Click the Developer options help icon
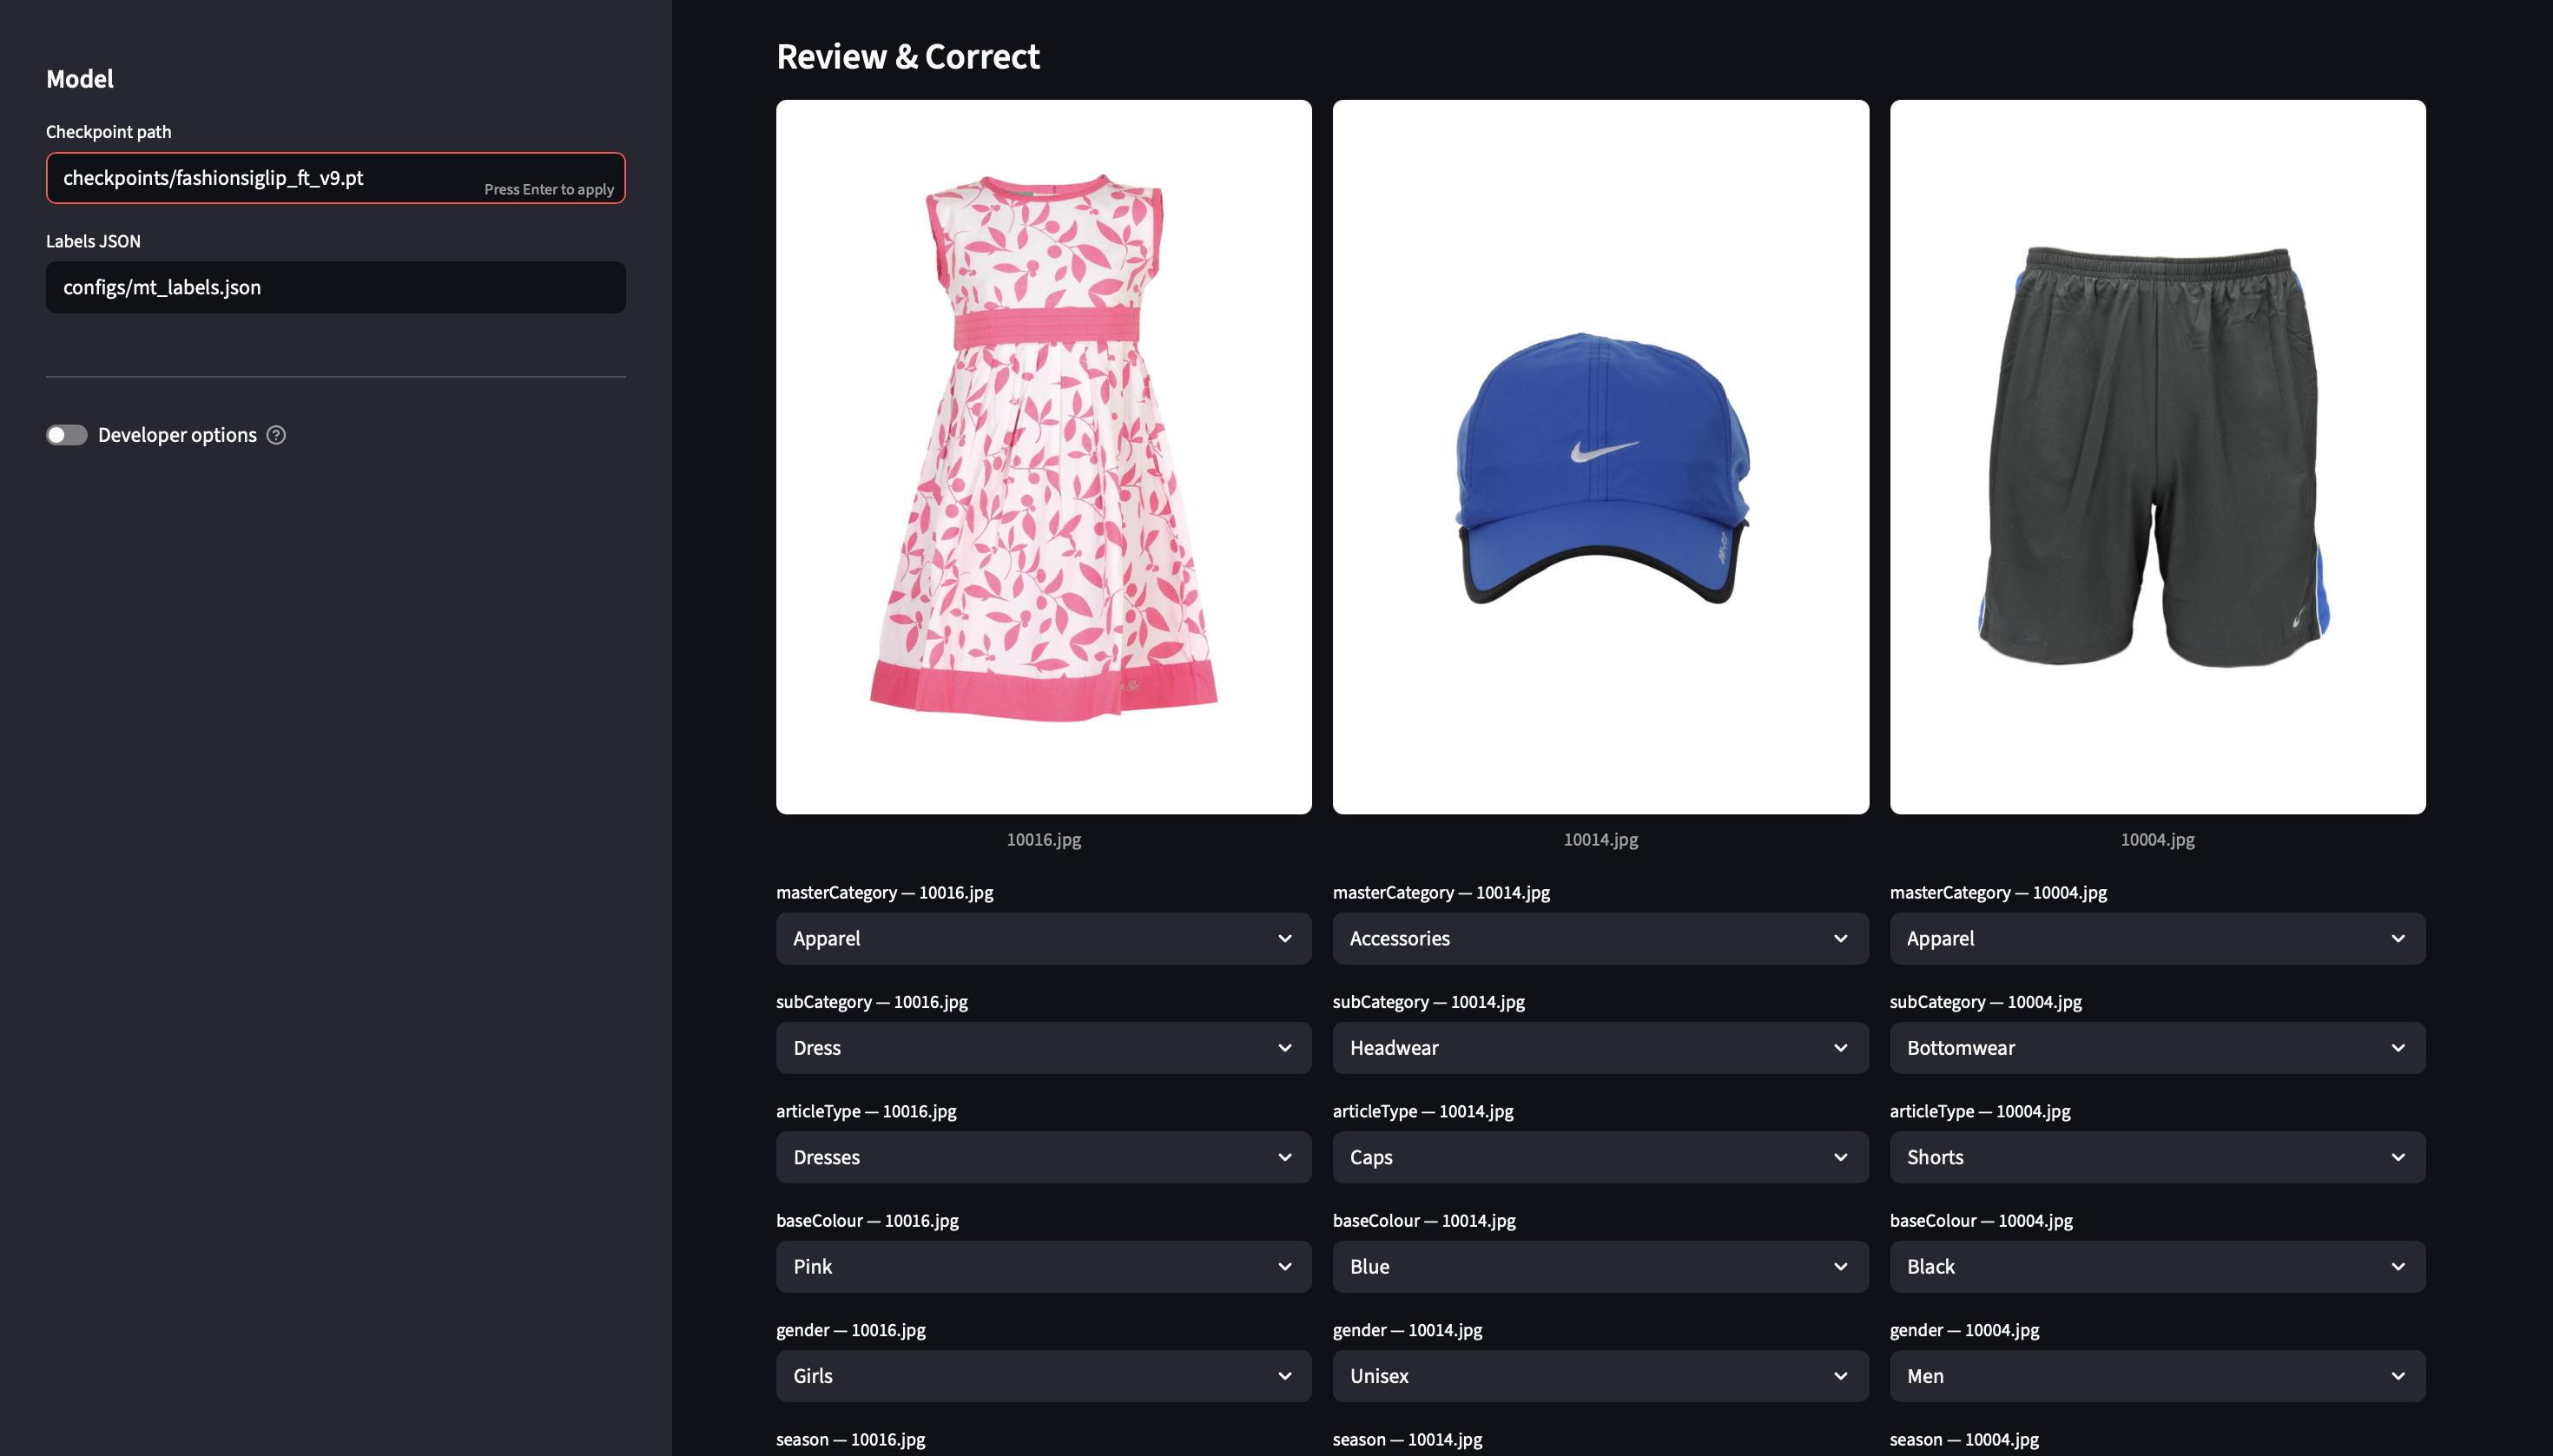 coord(276,435)
